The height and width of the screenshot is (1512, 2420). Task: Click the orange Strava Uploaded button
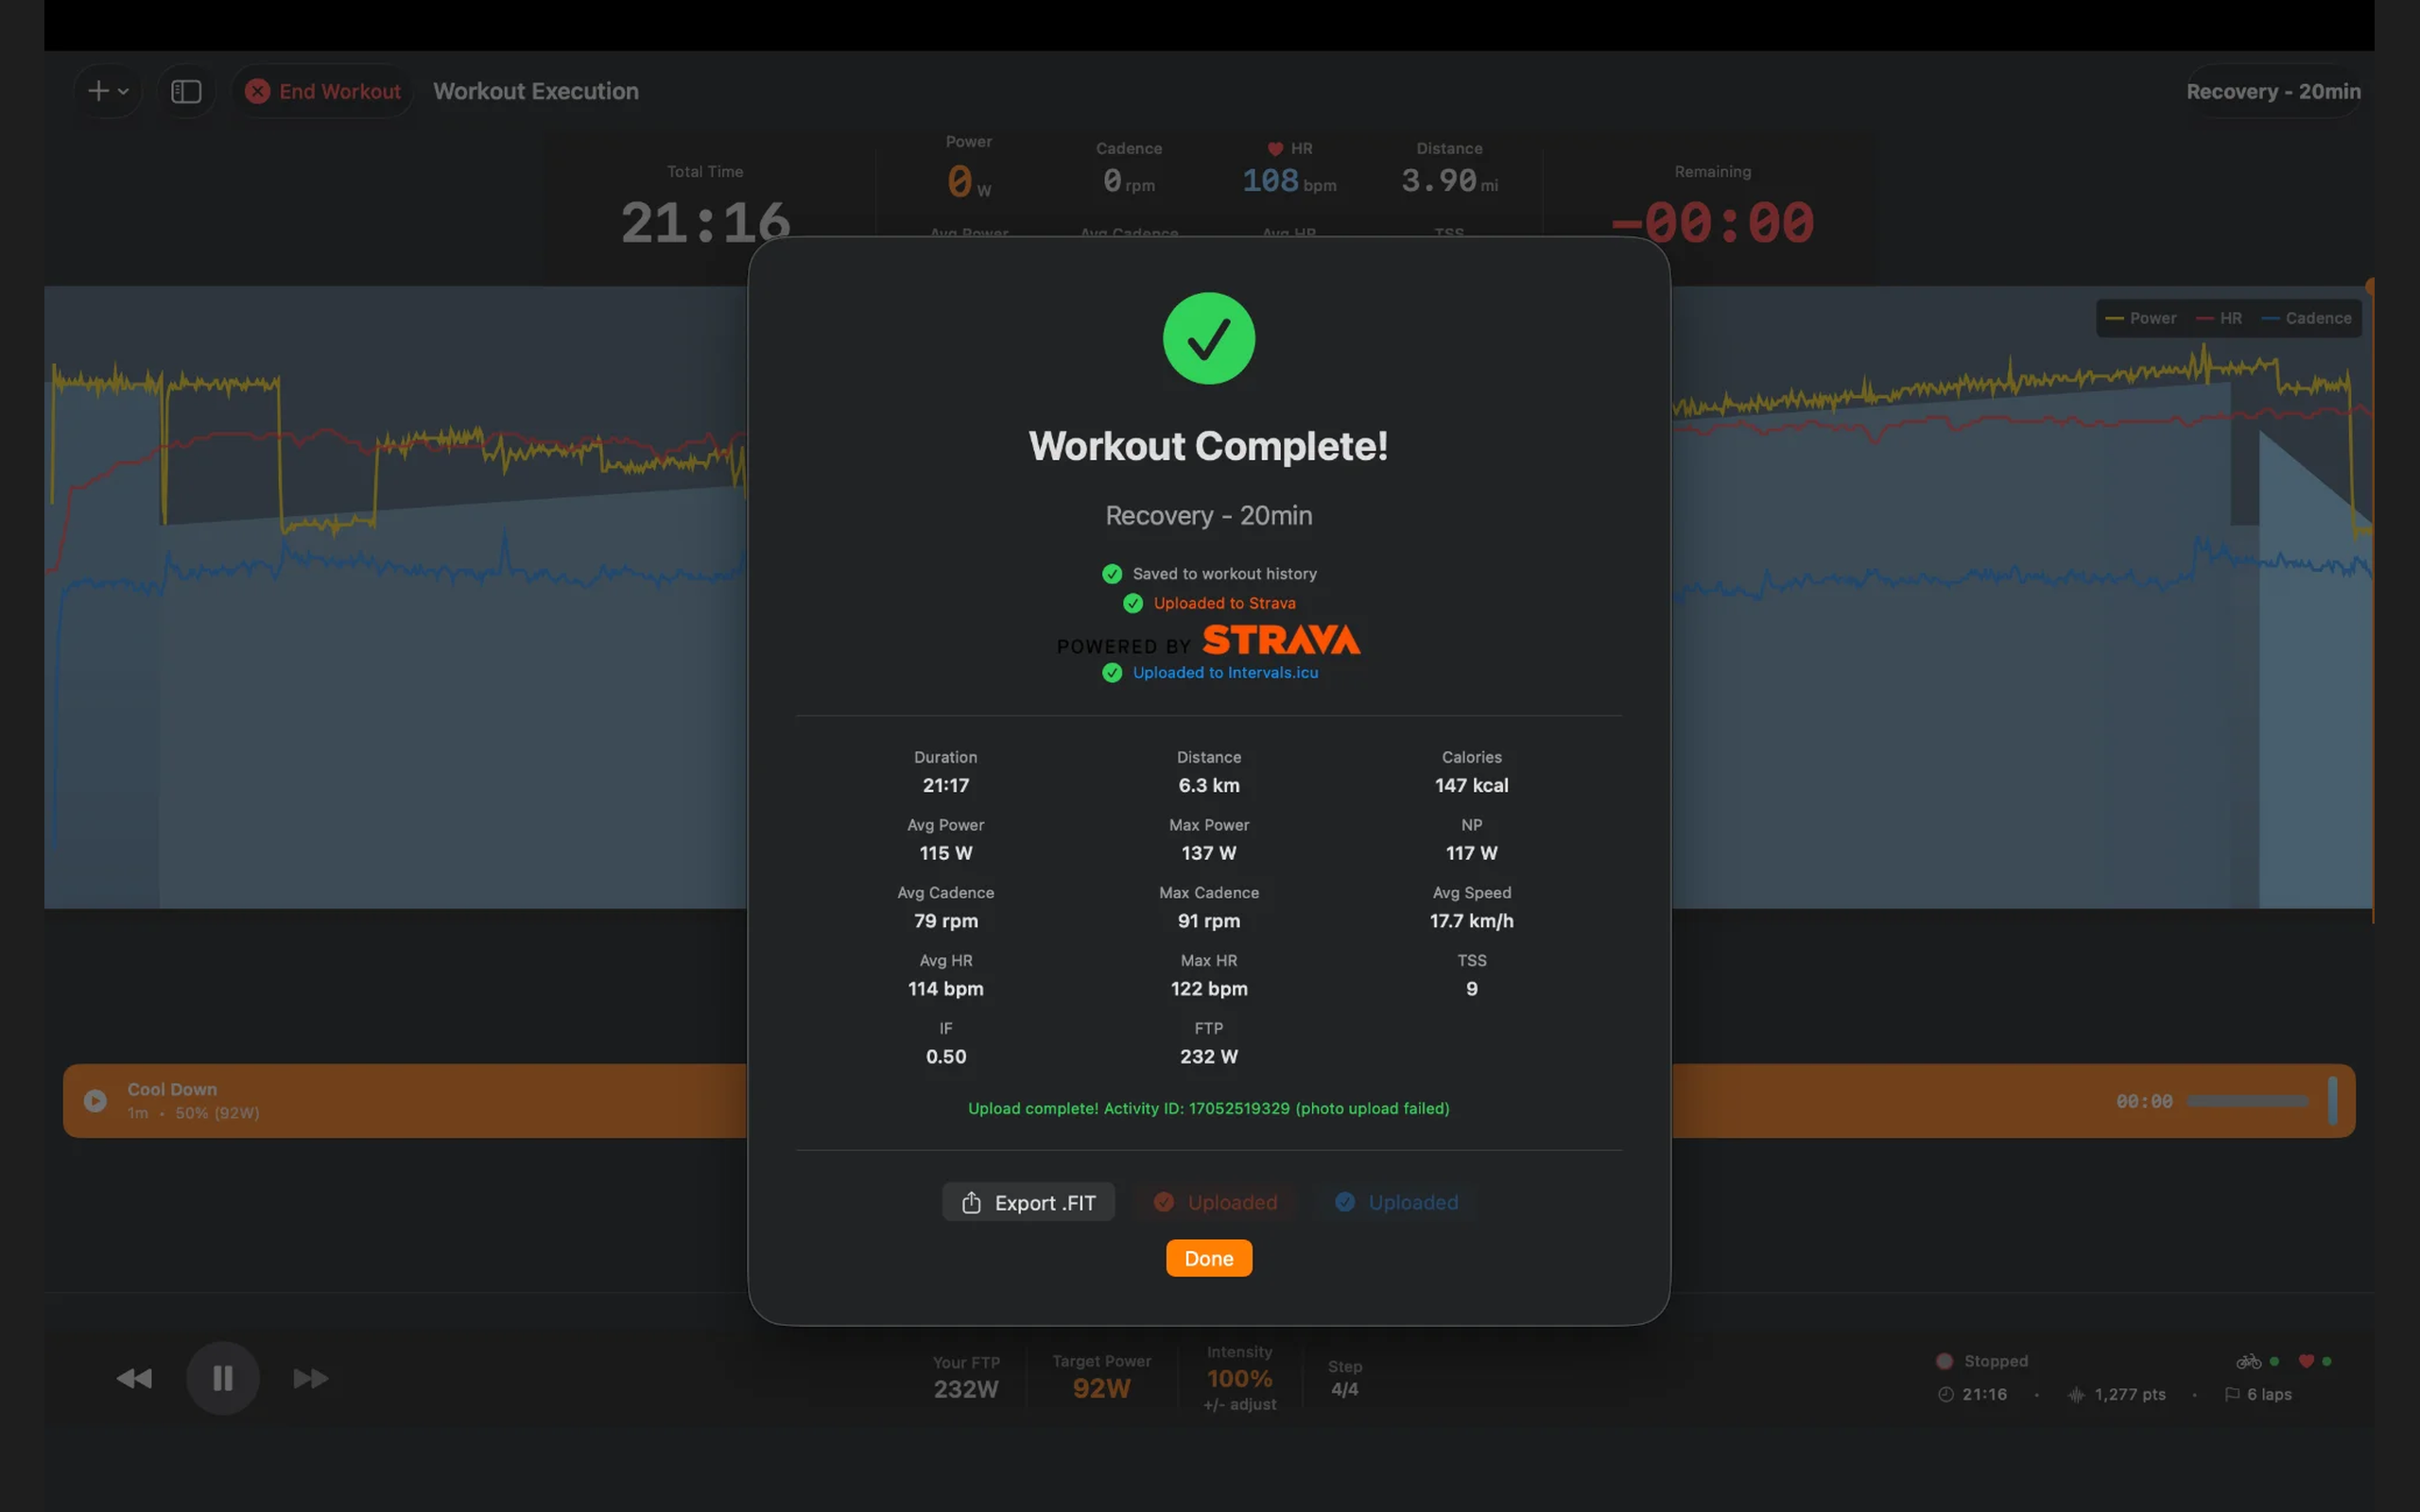(x=1216, y=1202)
